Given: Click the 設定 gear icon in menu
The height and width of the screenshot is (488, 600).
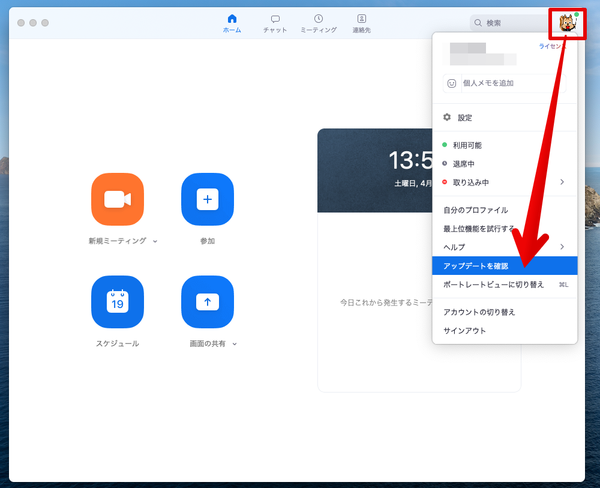Looking at the screenshot, I should point(447,117).
